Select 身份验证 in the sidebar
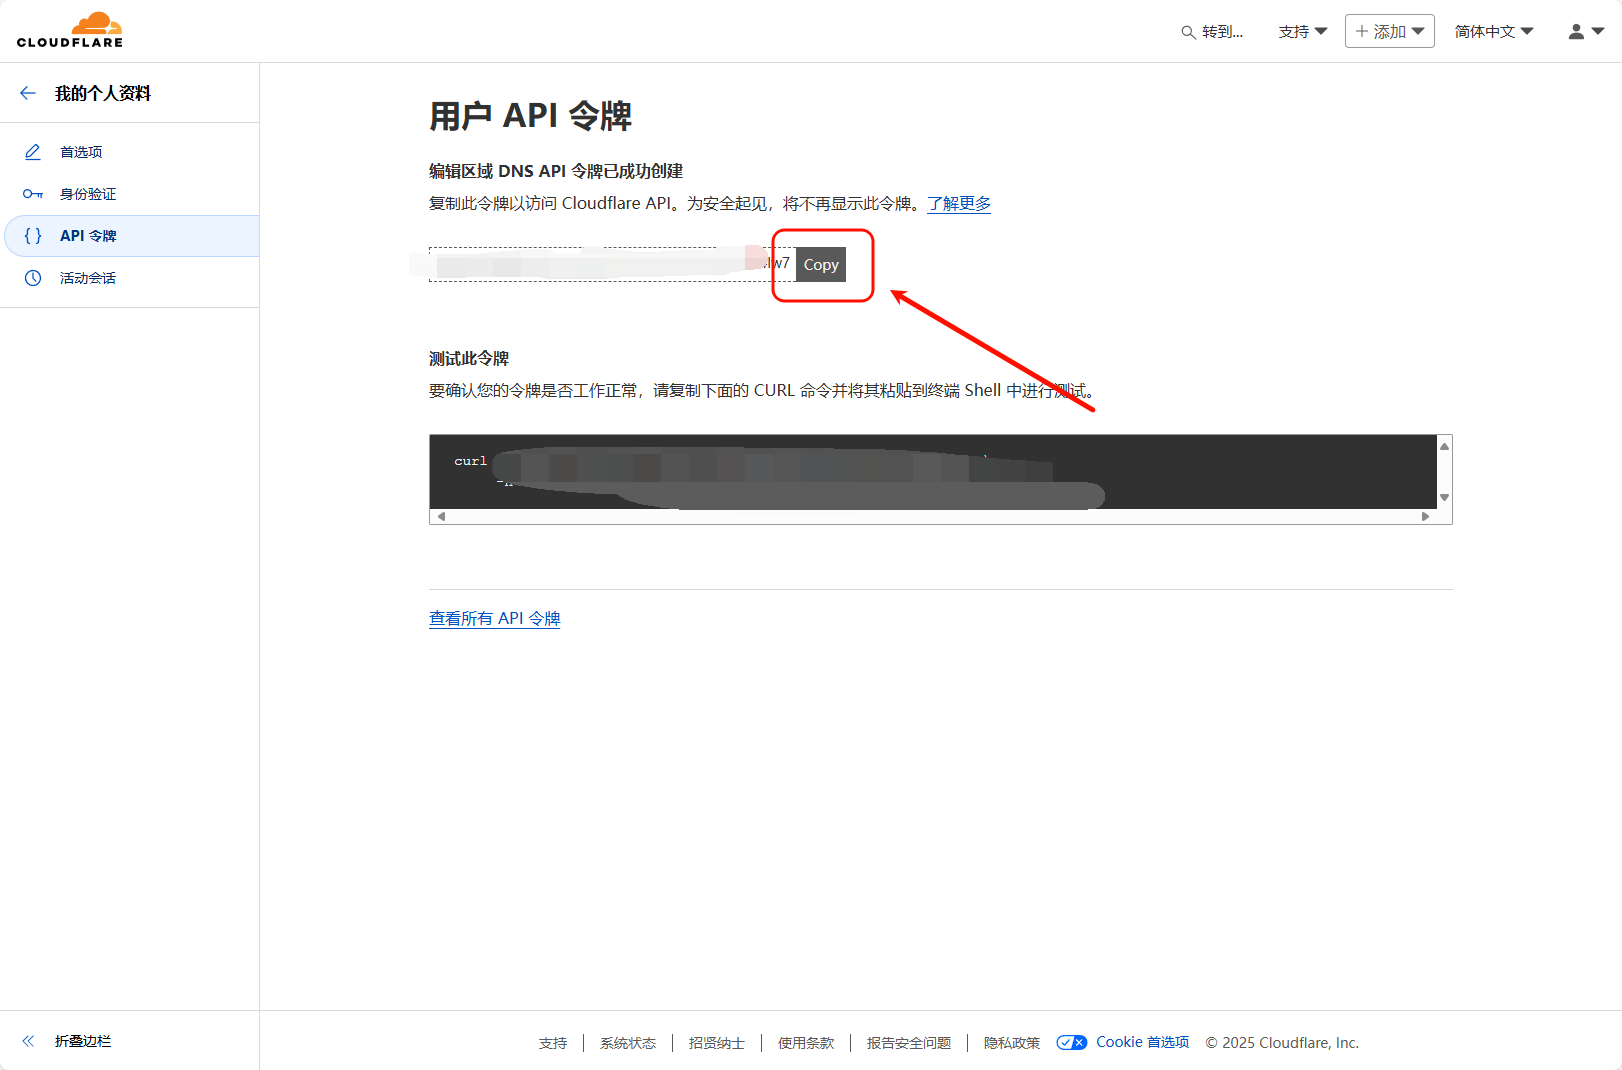Image resolution: width=1622 pixels, height=1070 pixels. pos(88,194)
